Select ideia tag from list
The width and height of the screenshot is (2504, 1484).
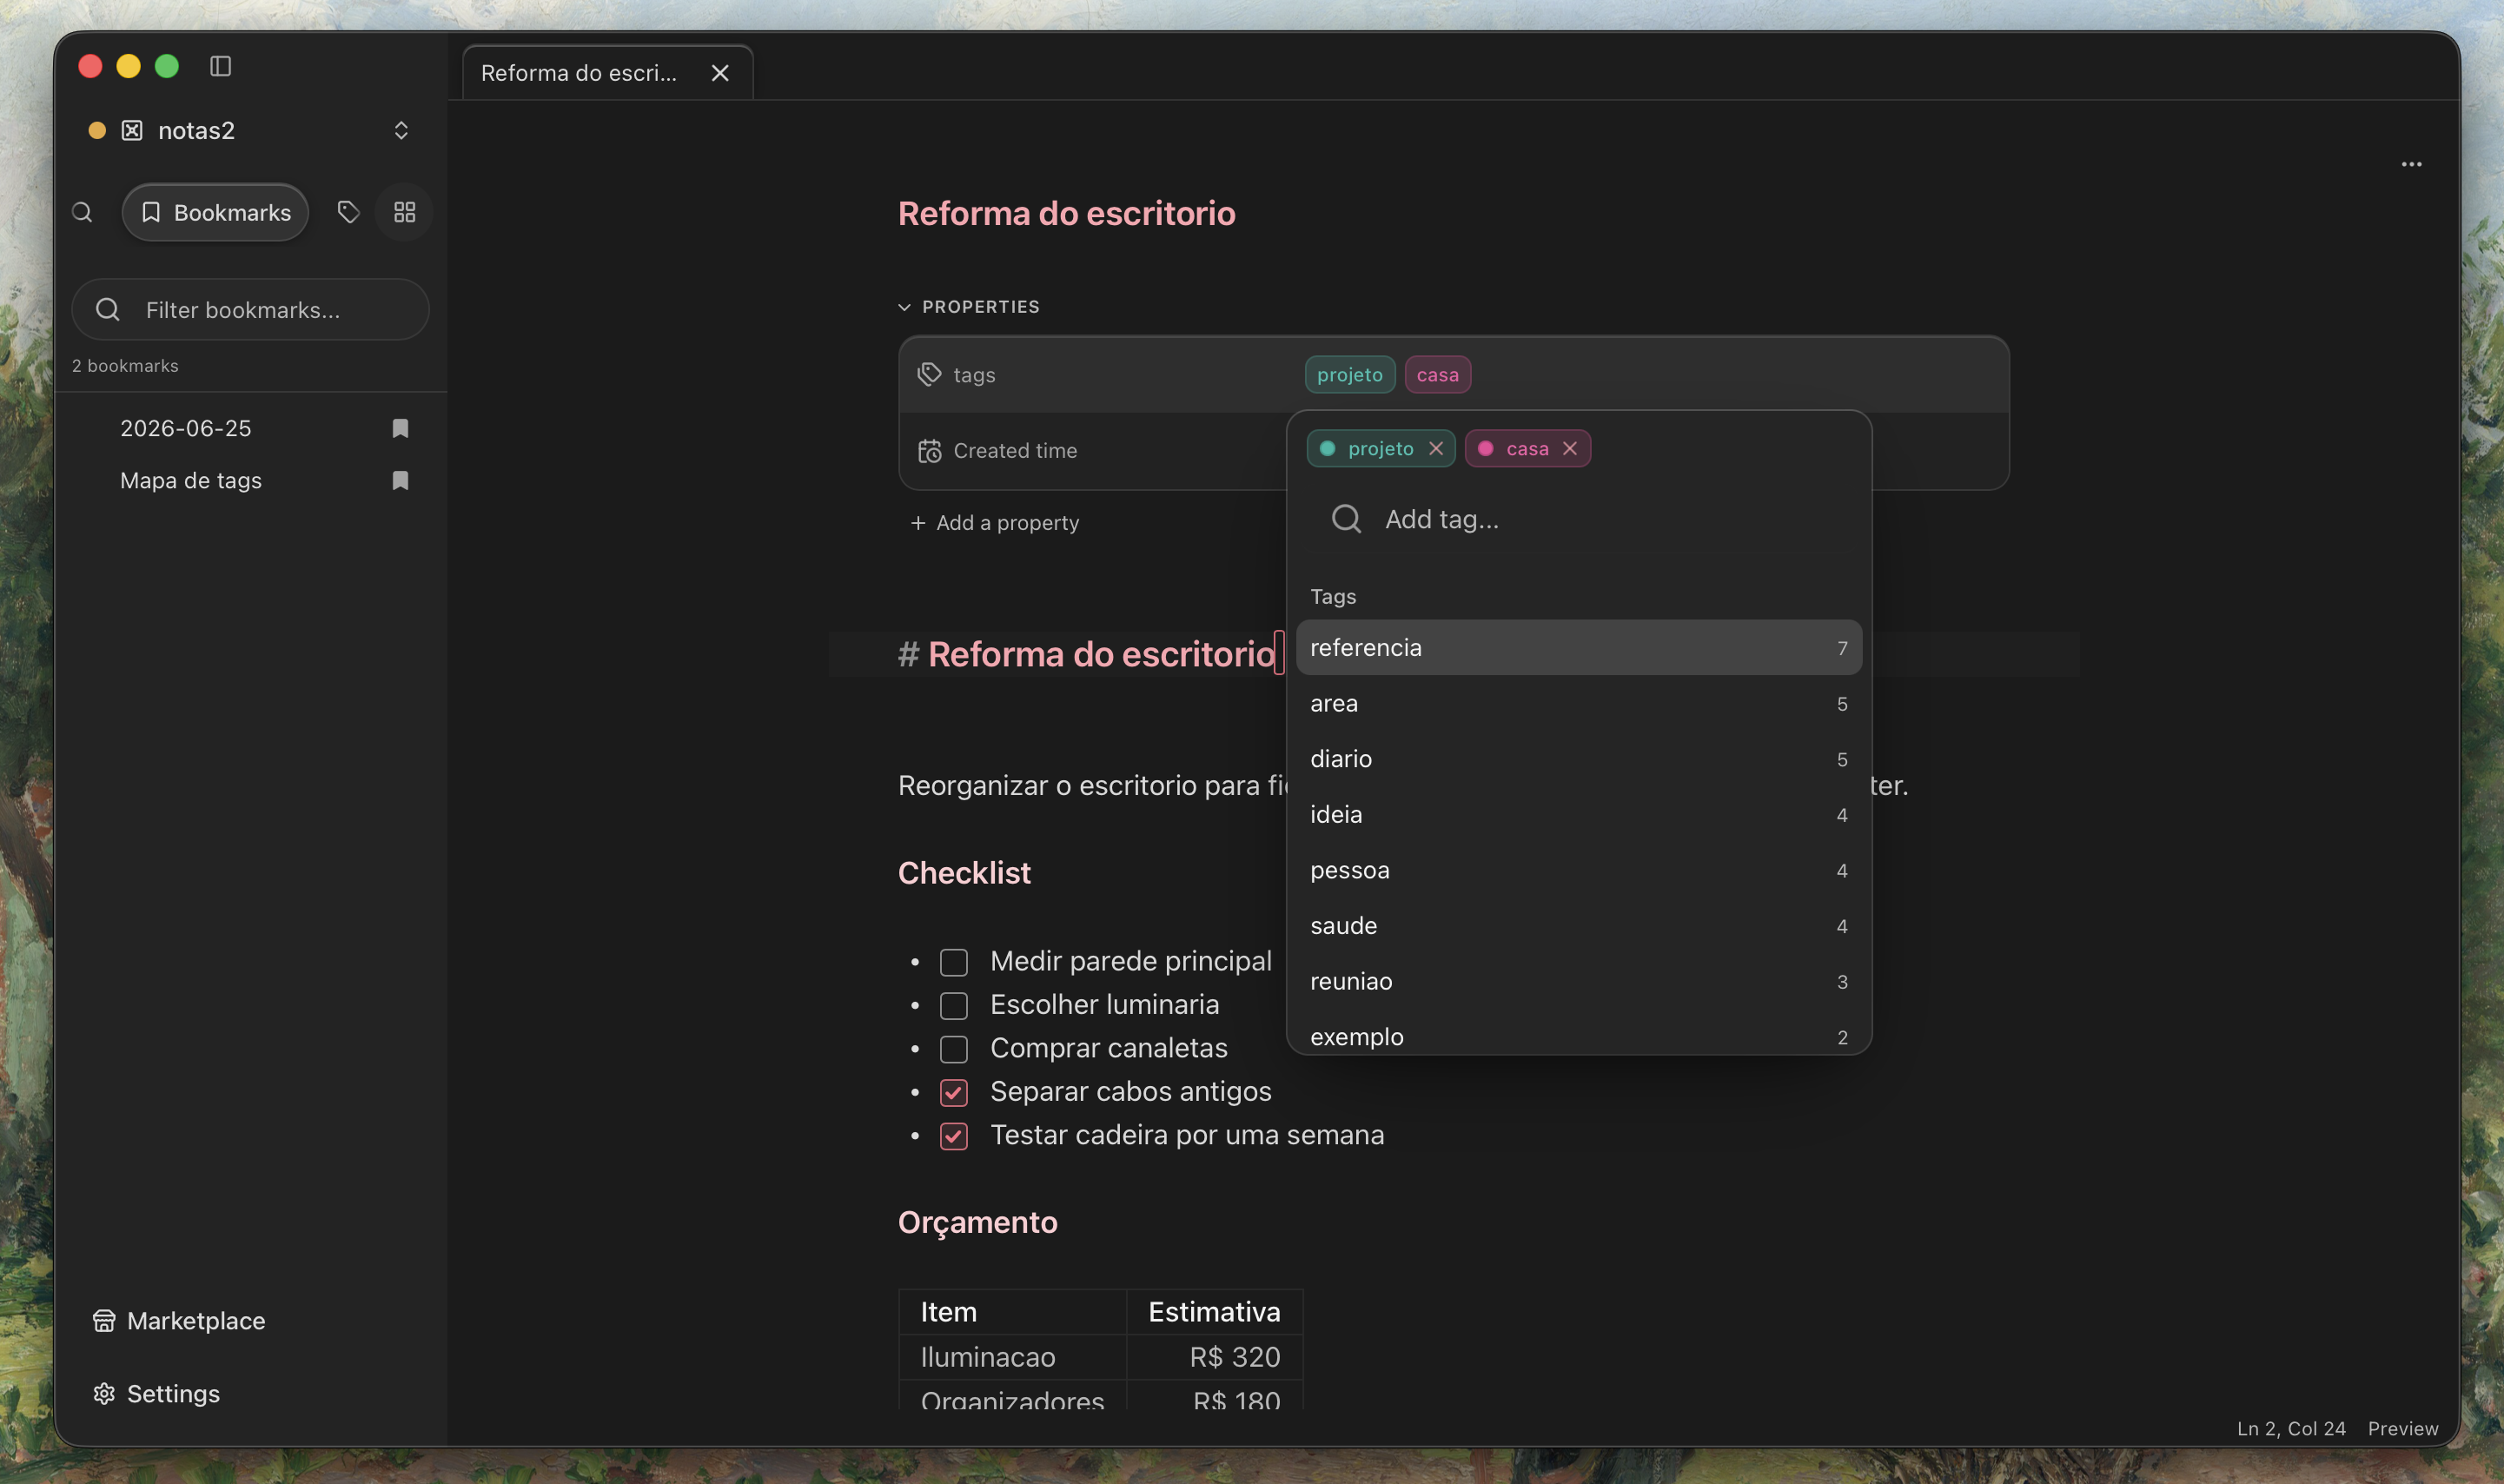coord(1578,814)
